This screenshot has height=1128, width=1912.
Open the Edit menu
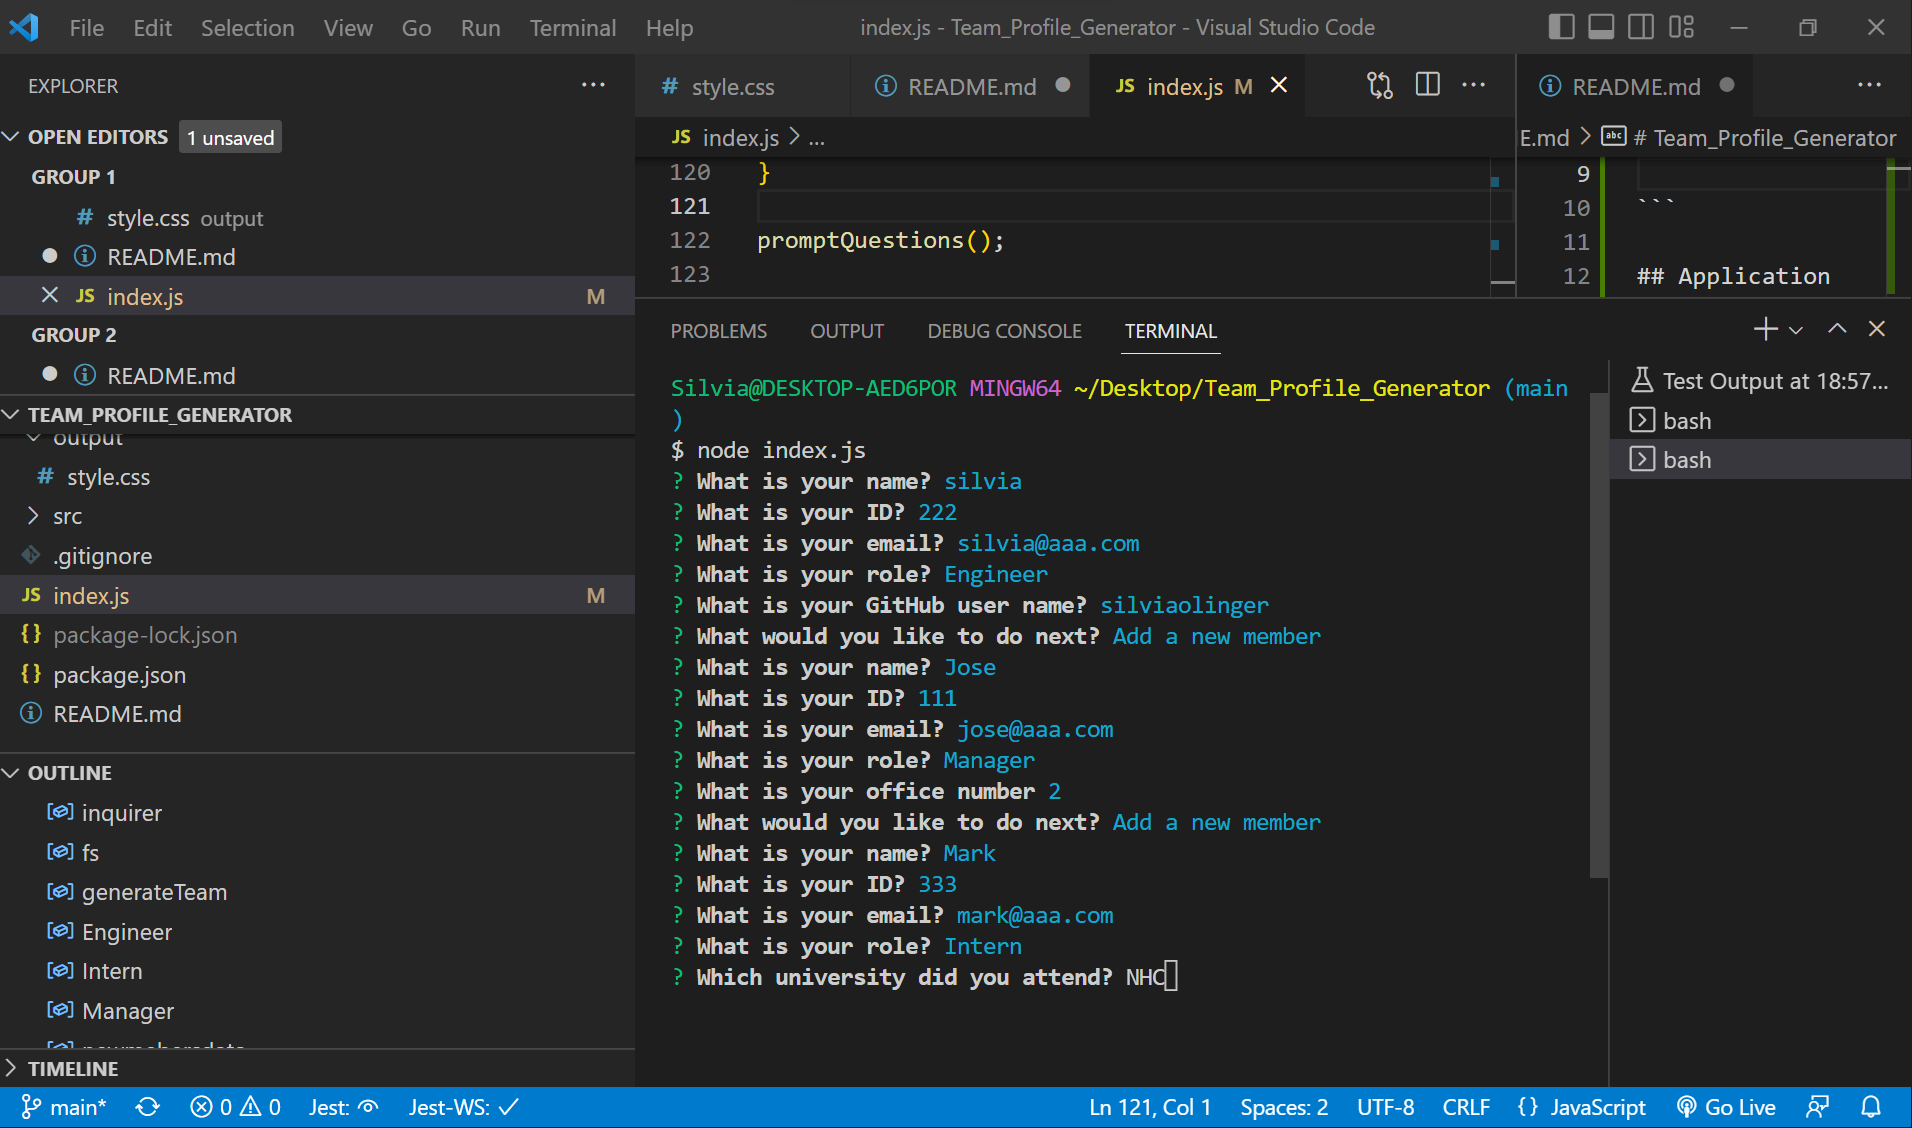pos(152,28)
